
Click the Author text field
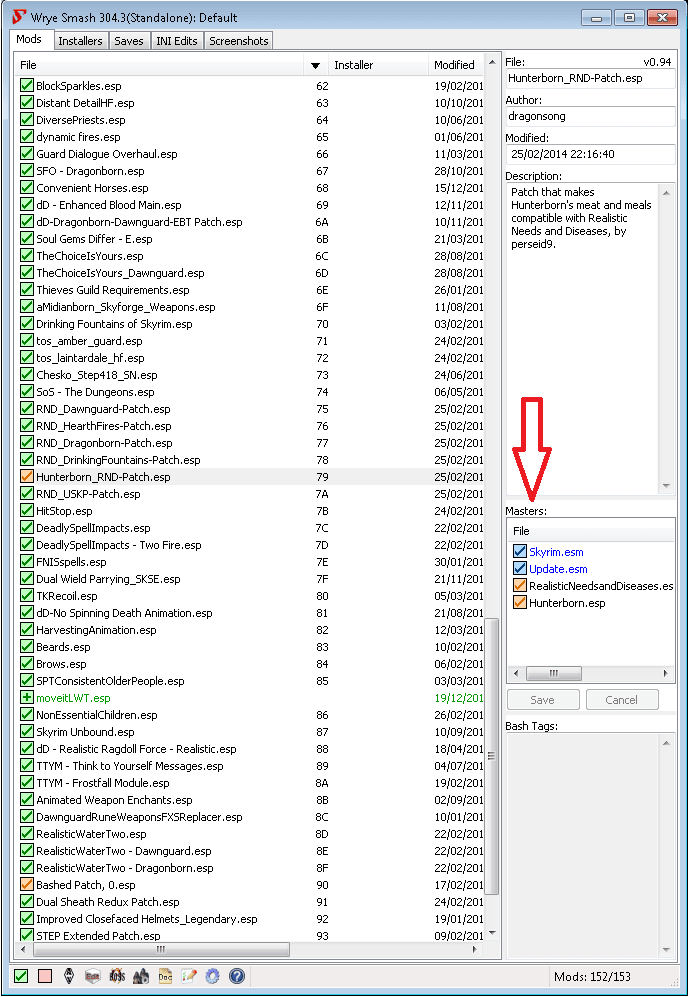click(x=590, y=117)
